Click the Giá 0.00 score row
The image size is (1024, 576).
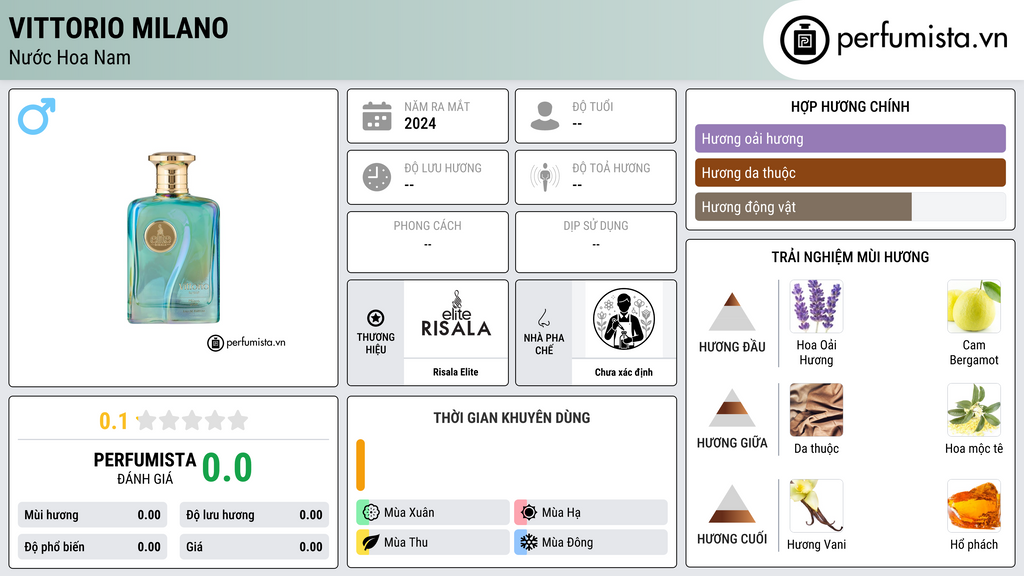tap(254, 547)
